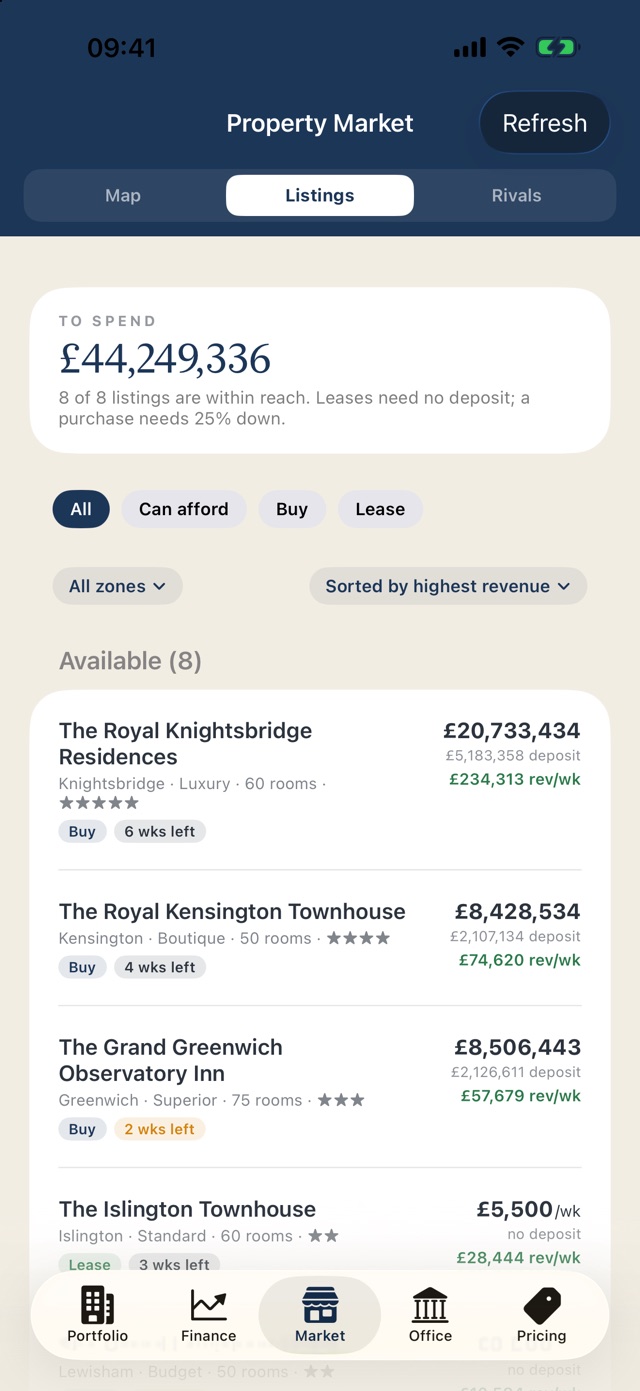Tap the £28,444 rev/wk figure
640x1391 pixels.
pos(519,1258)
